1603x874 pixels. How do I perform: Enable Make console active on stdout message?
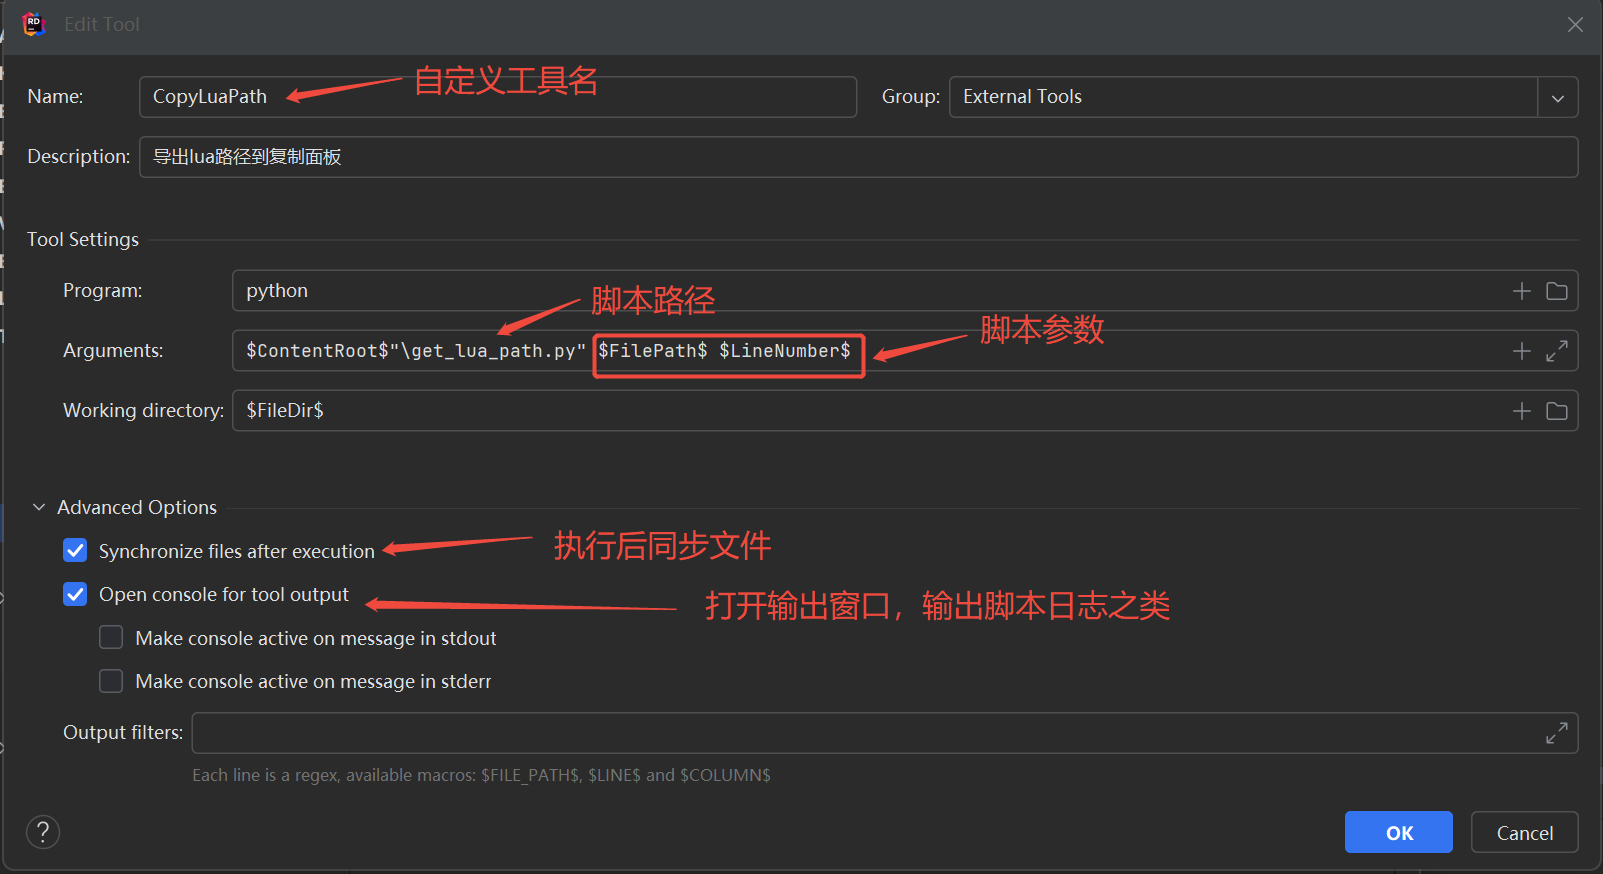(x=111, y=638)
